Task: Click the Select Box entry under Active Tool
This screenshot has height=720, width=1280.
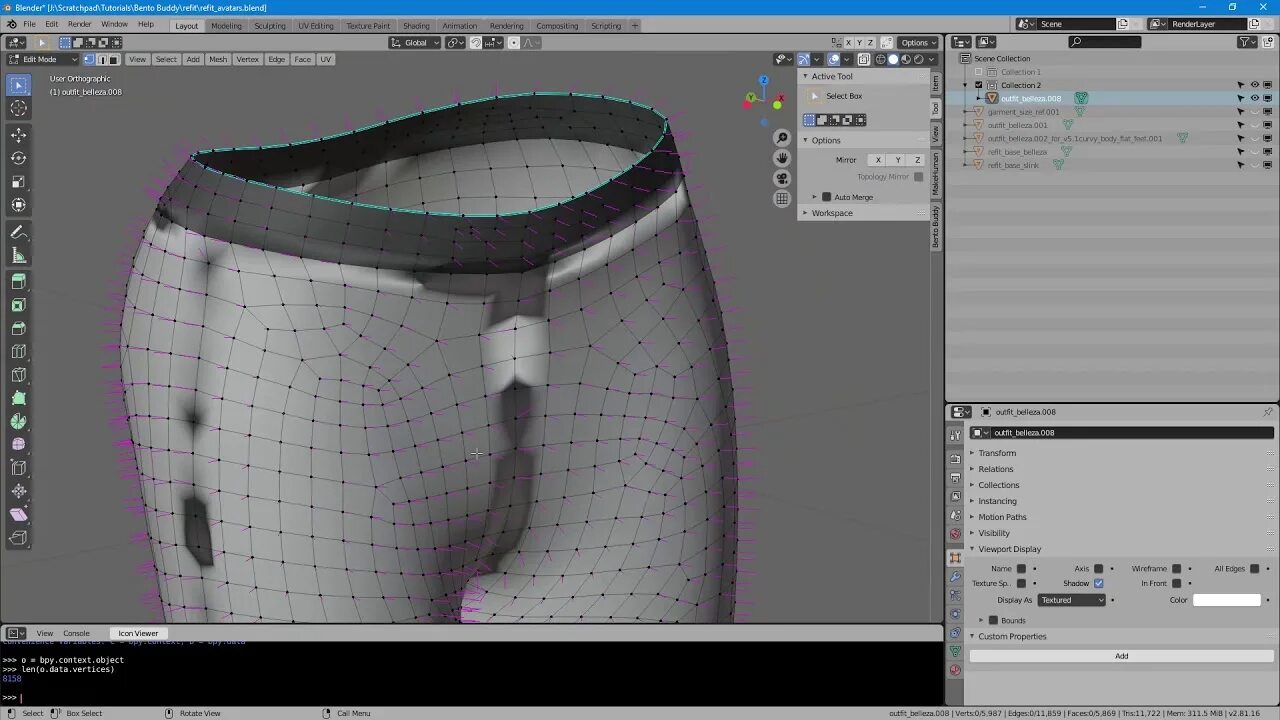Action: (x=843, y=97)
